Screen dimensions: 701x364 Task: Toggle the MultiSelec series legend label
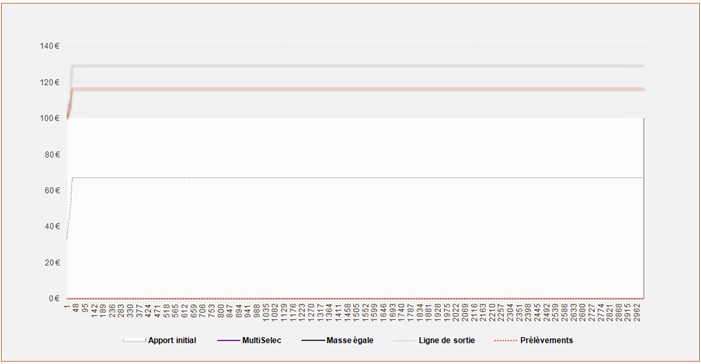(x=262, y=340)
